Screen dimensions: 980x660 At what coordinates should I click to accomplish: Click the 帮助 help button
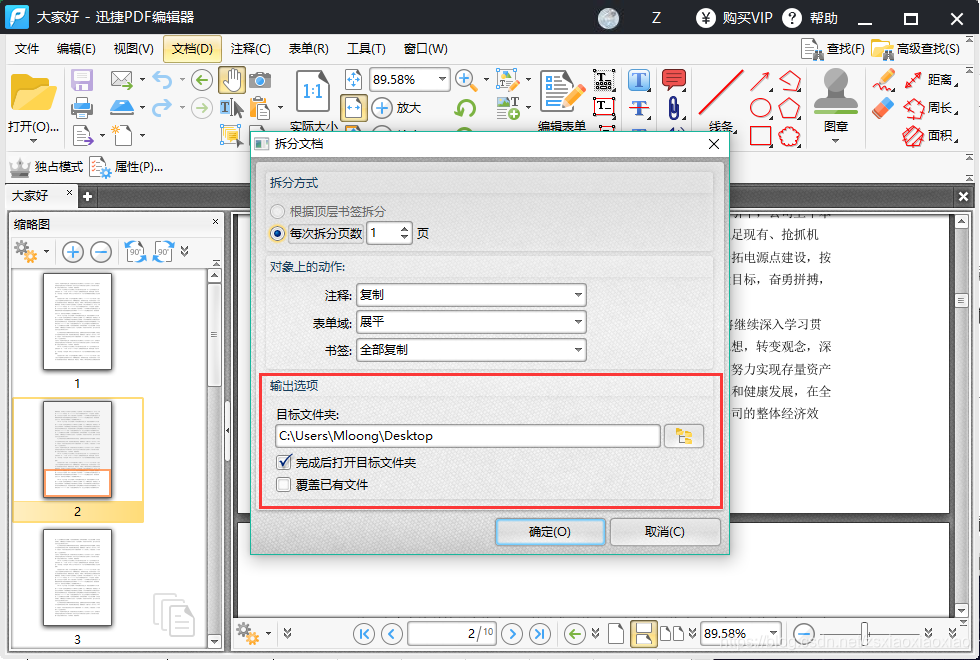coord(810,18)
